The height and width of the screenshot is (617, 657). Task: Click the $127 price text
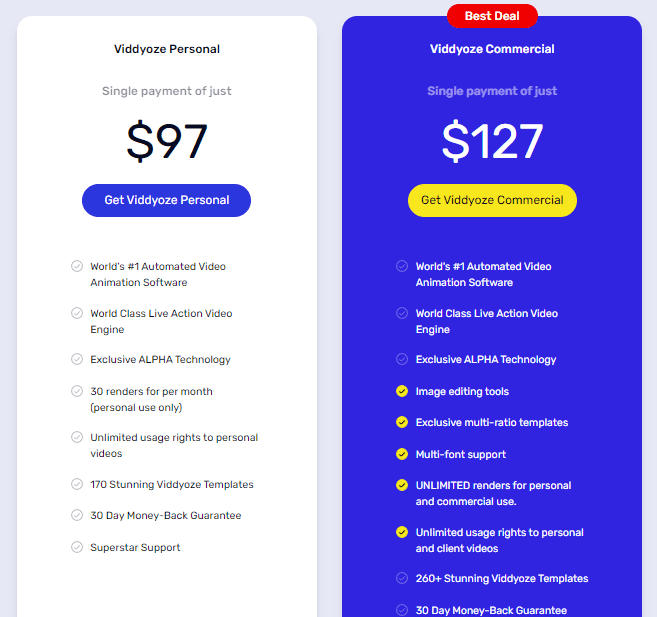pyautogui.click(x=492, y=141)
